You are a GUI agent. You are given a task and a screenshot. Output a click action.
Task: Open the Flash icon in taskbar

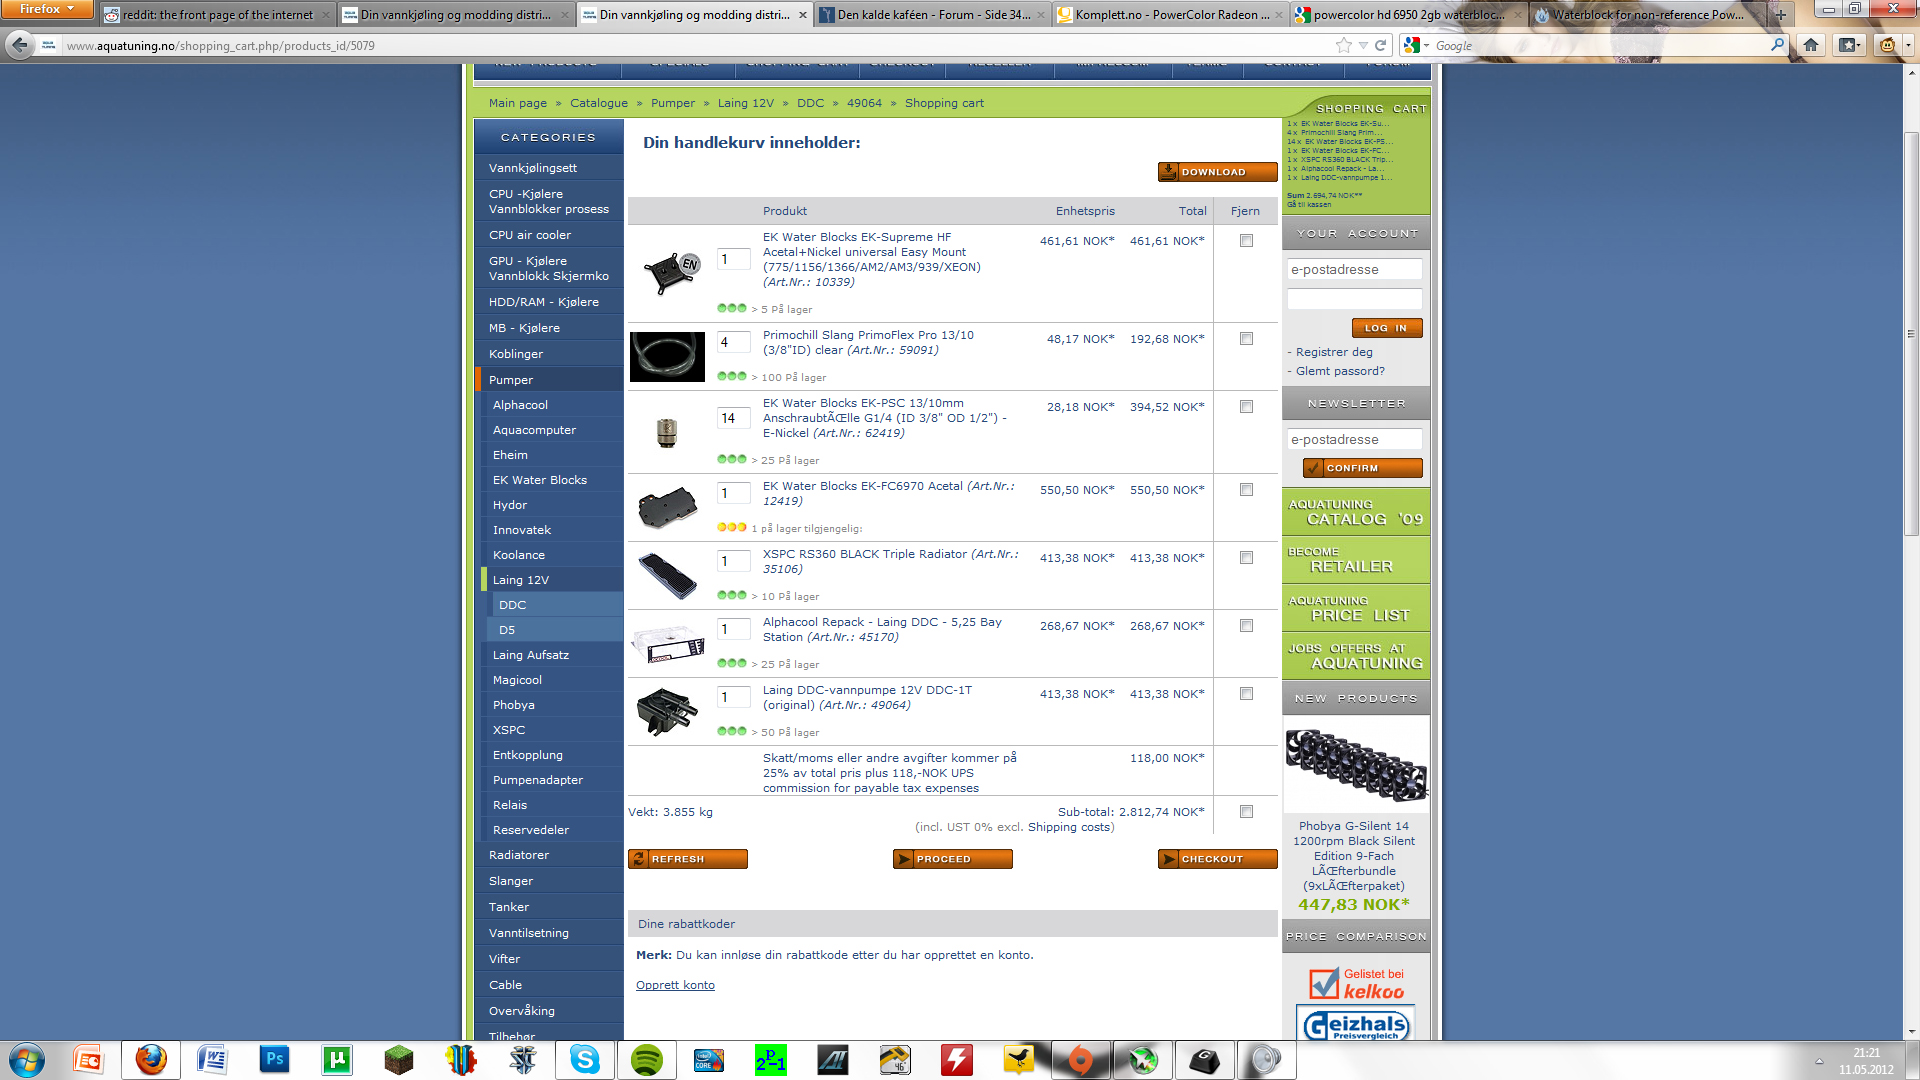[x=957, y=1060]
